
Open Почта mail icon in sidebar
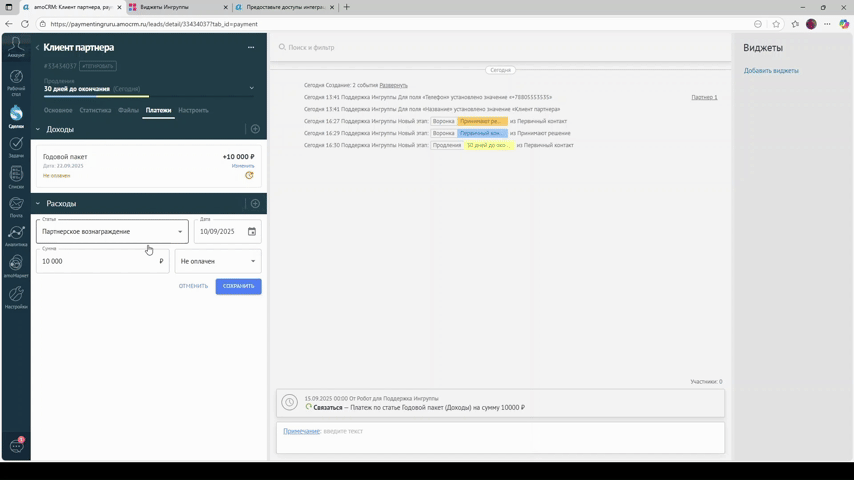(16, 207)
